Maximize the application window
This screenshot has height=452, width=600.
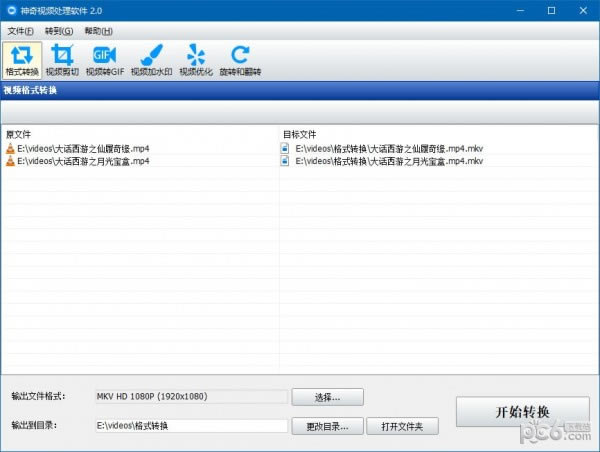click(551, 10)
